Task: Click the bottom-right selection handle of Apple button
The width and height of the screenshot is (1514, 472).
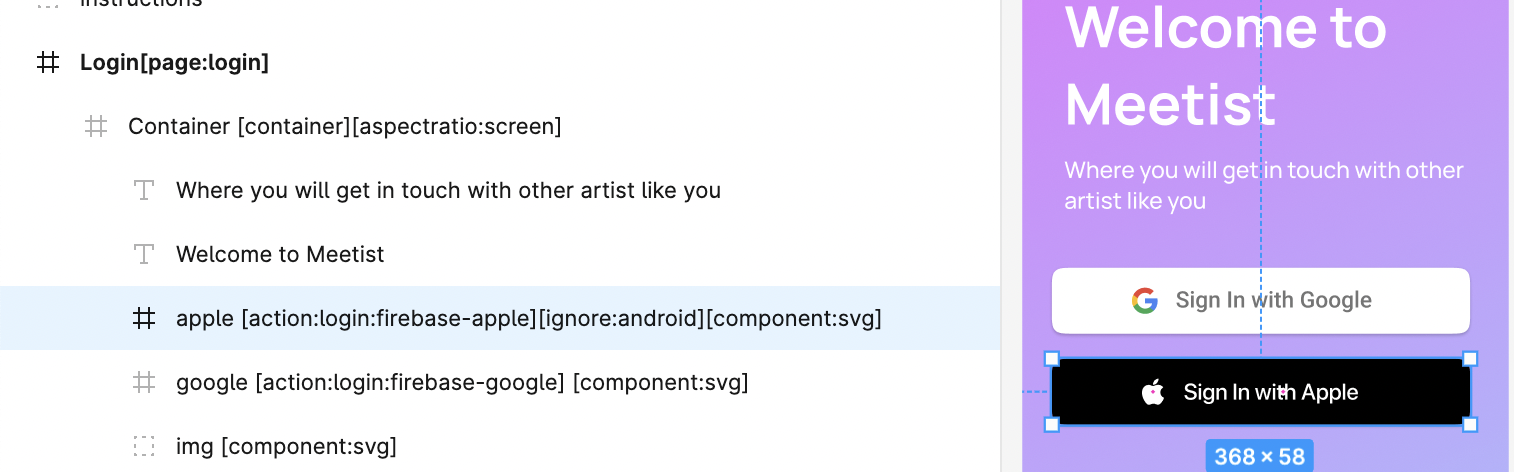Action: (x=1470, y=425)
